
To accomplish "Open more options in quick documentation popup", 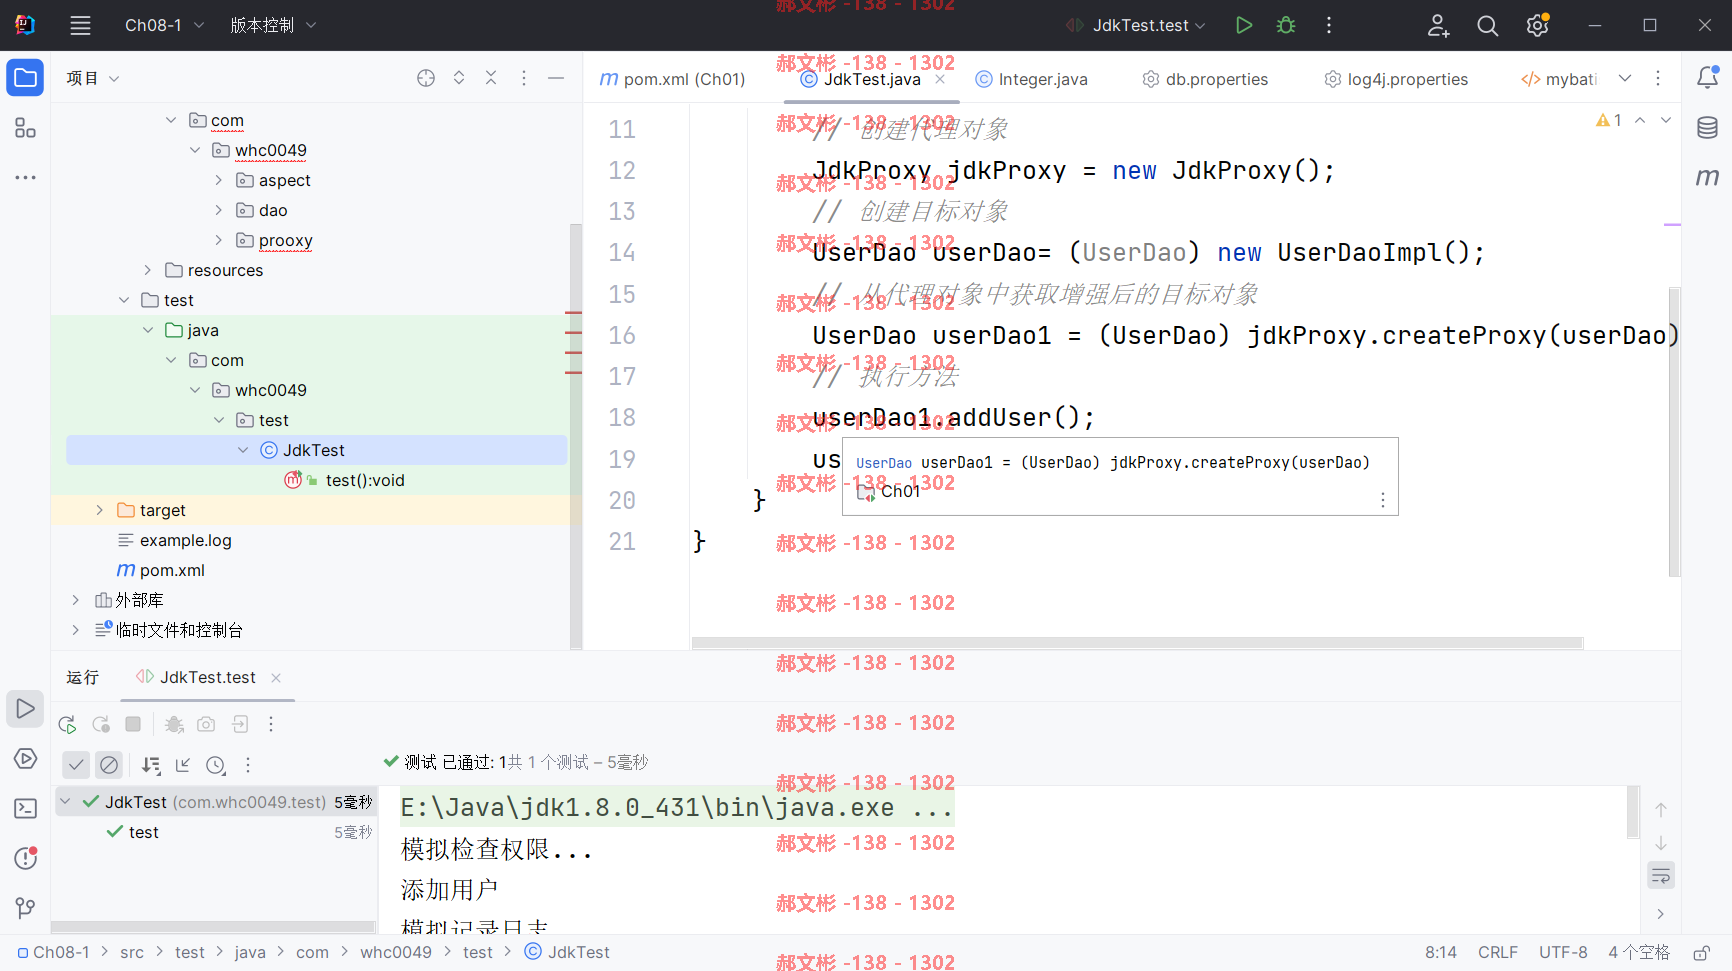I will coord(1383,500).
